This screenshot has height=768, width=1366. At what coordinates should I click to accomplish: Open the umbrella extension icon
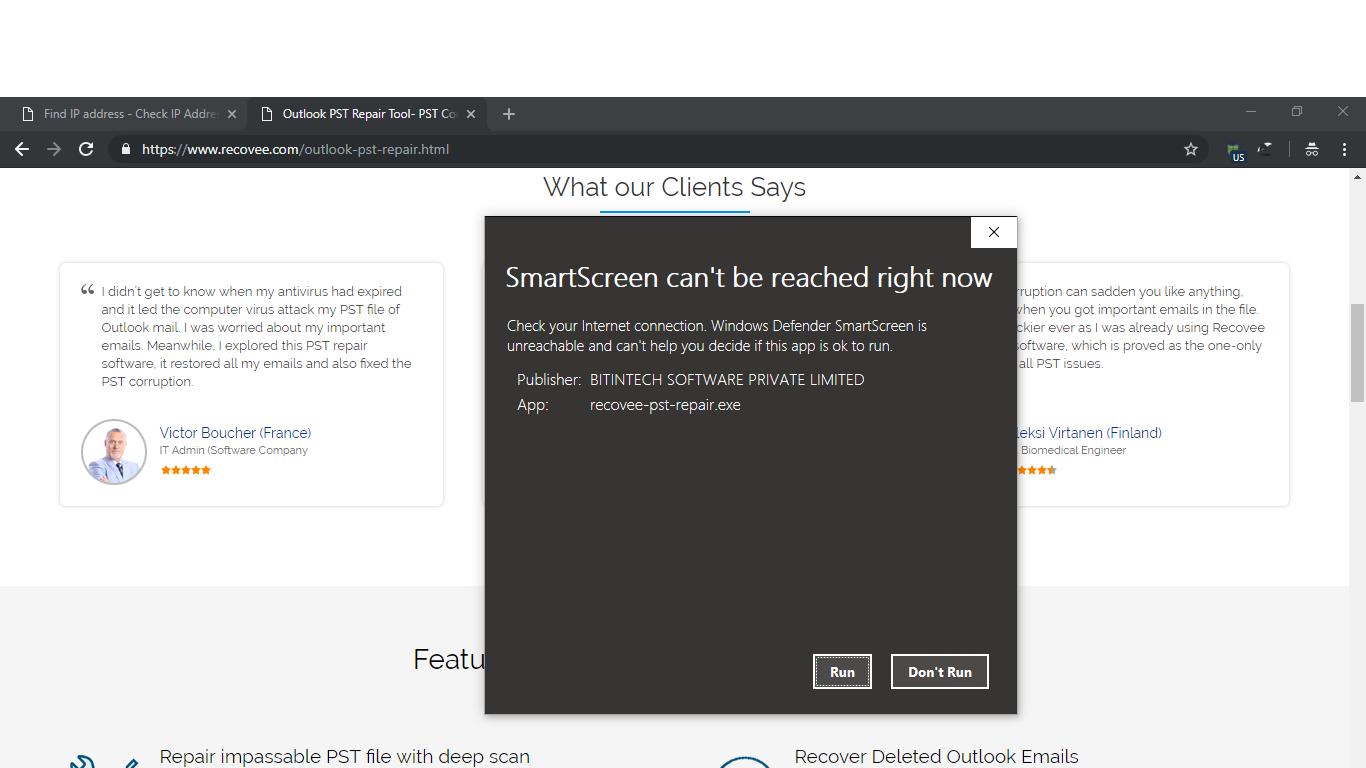point(1265,149)
